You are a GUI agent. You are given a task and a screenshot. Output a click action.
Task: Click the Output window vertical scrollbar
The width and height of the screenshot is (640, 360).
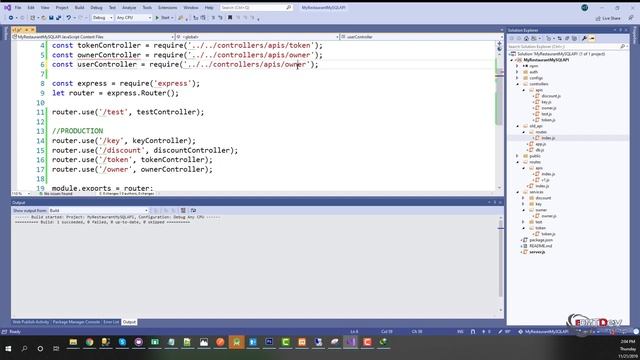(x=500, y=263)
